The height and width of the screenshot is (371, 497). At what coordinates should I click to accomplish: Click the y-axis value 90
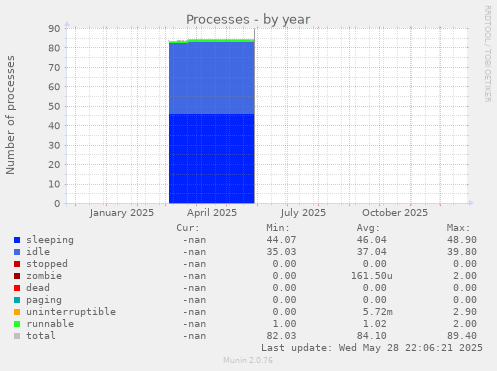coord(54,29)
